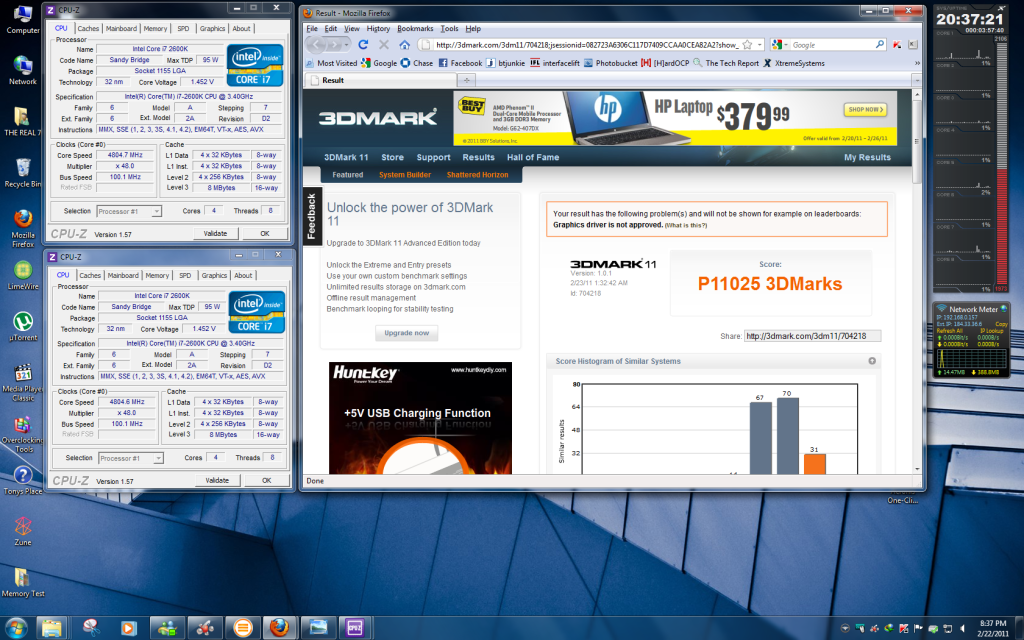This screenshot has height=640, width=1024.
Task: Open the Back/Forward history dropdown arrow
Action: pyautogui.click(x=348, y=44)
